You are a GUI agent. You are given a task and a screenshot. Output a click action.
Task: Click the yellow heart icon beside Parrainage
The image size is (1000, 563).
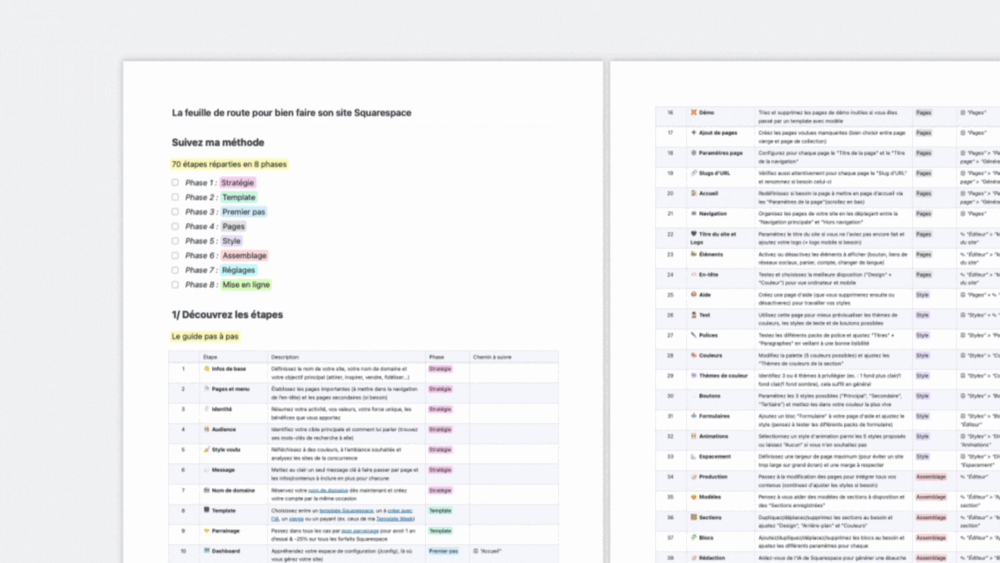(207, 530)
